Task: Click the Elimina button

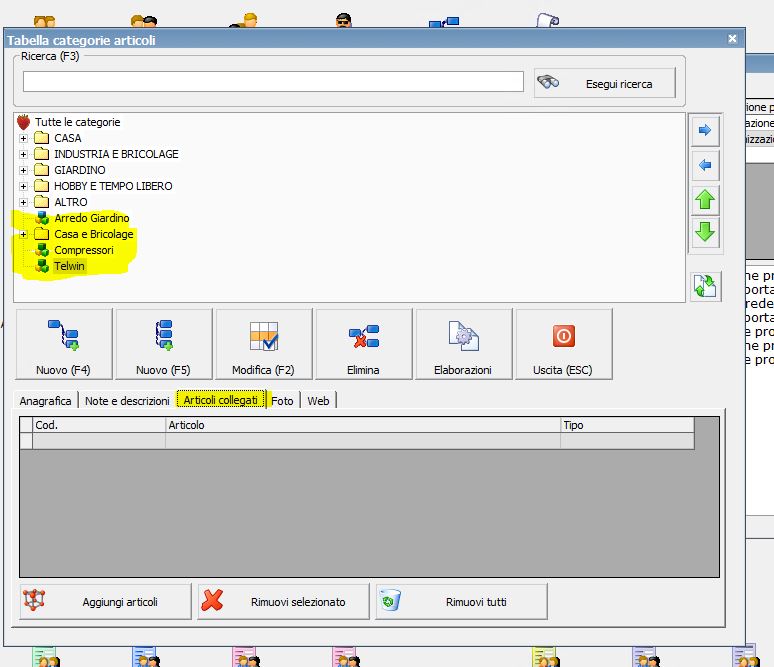Action: coord(364,344)
